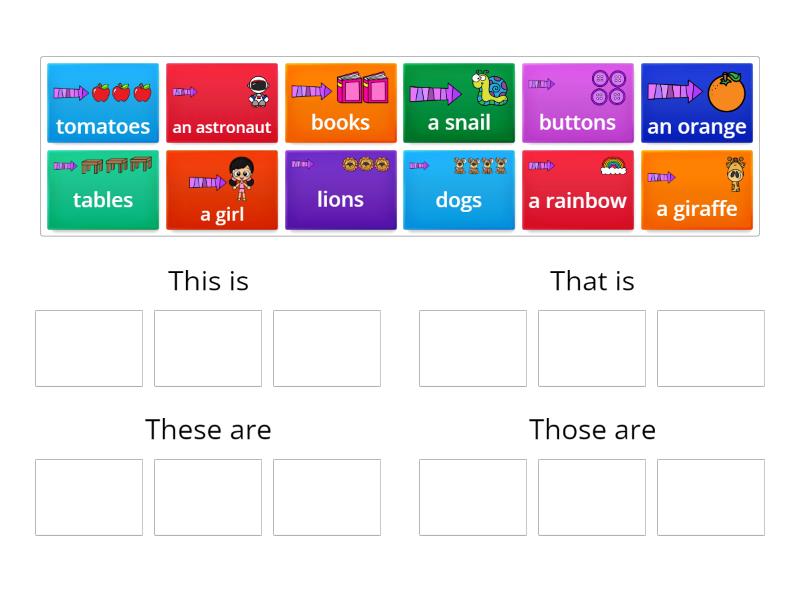This screenshot has width=800, height=600.
Task: Select the tomatoes card
Action: tap(103, 102)
